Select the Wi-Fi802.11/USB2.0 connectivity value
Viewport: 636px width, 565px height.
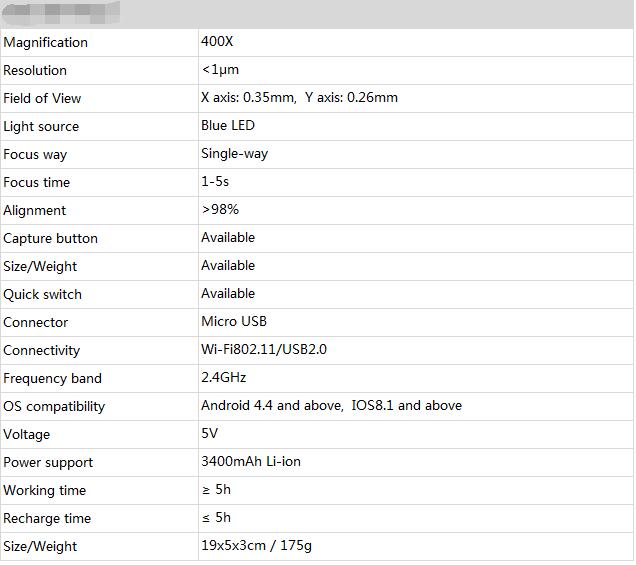[264, 350]
